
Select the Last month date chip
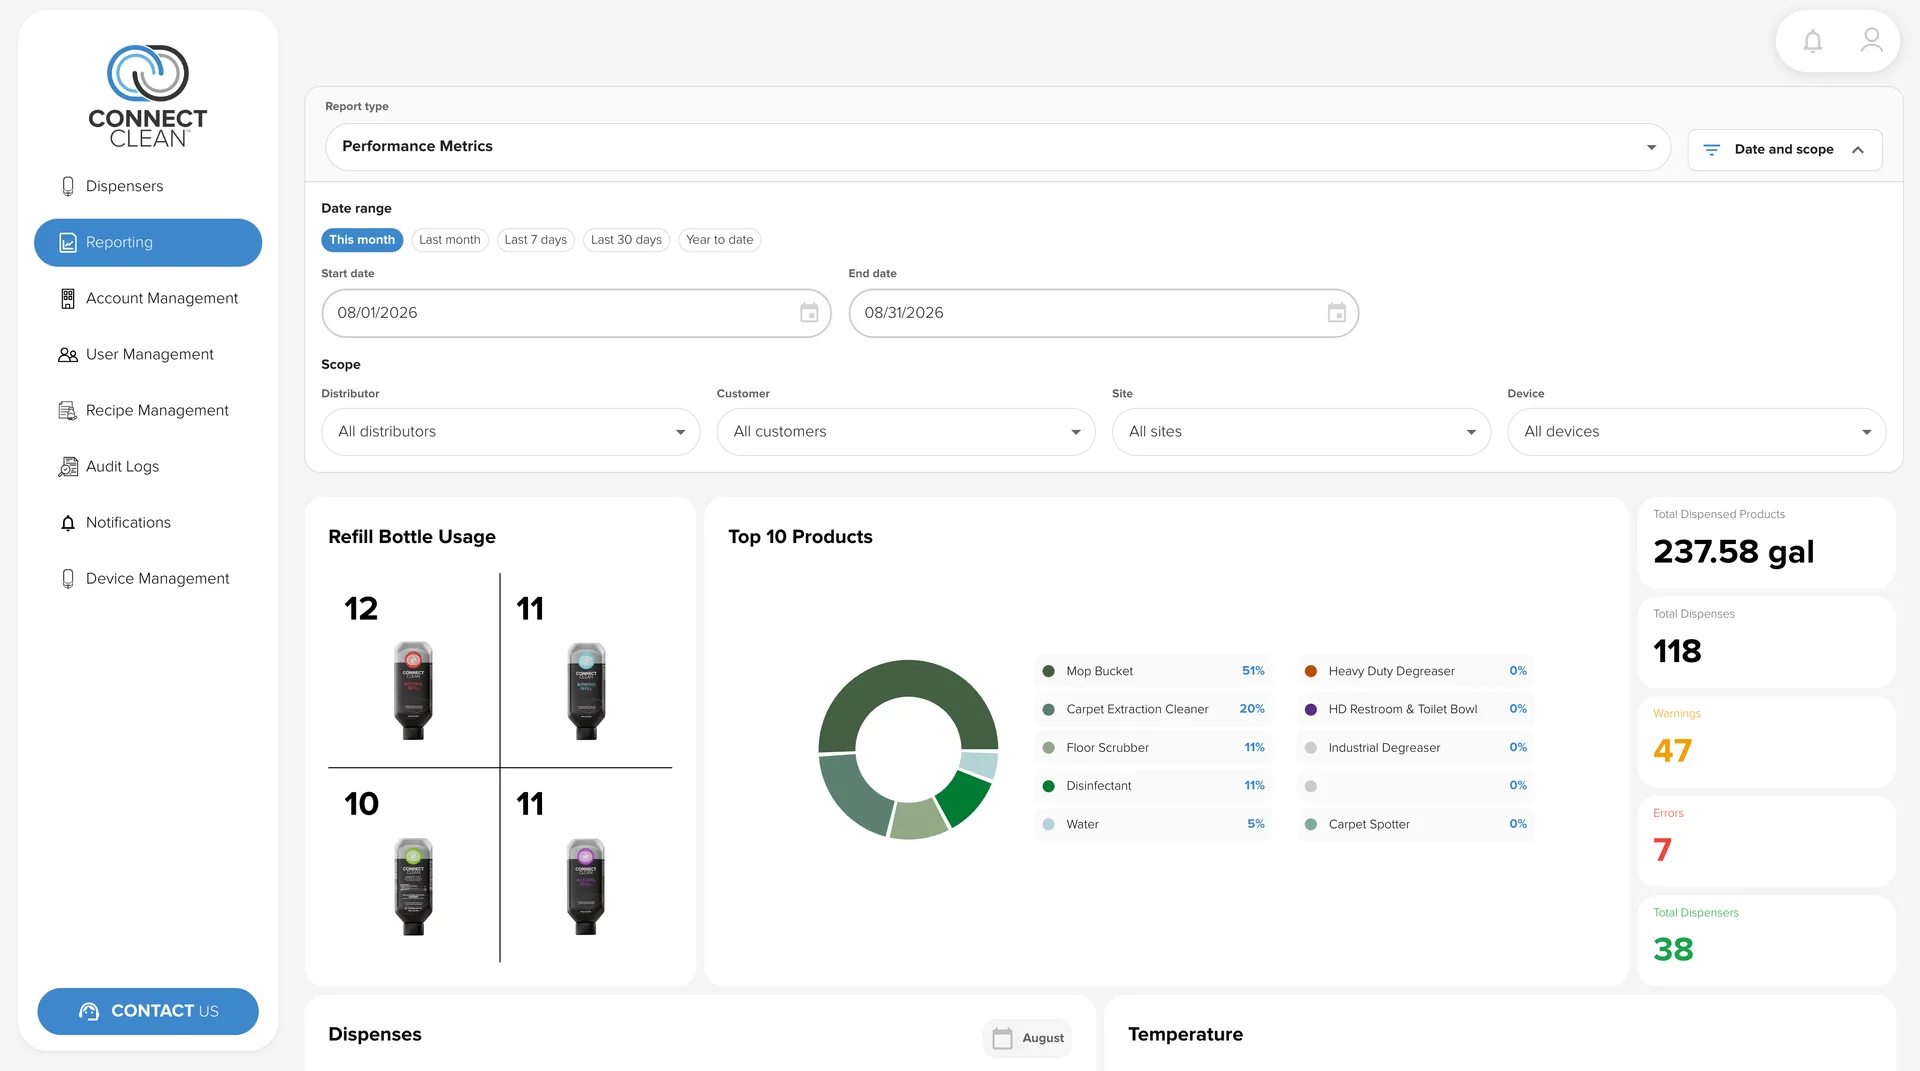[450, 240]
